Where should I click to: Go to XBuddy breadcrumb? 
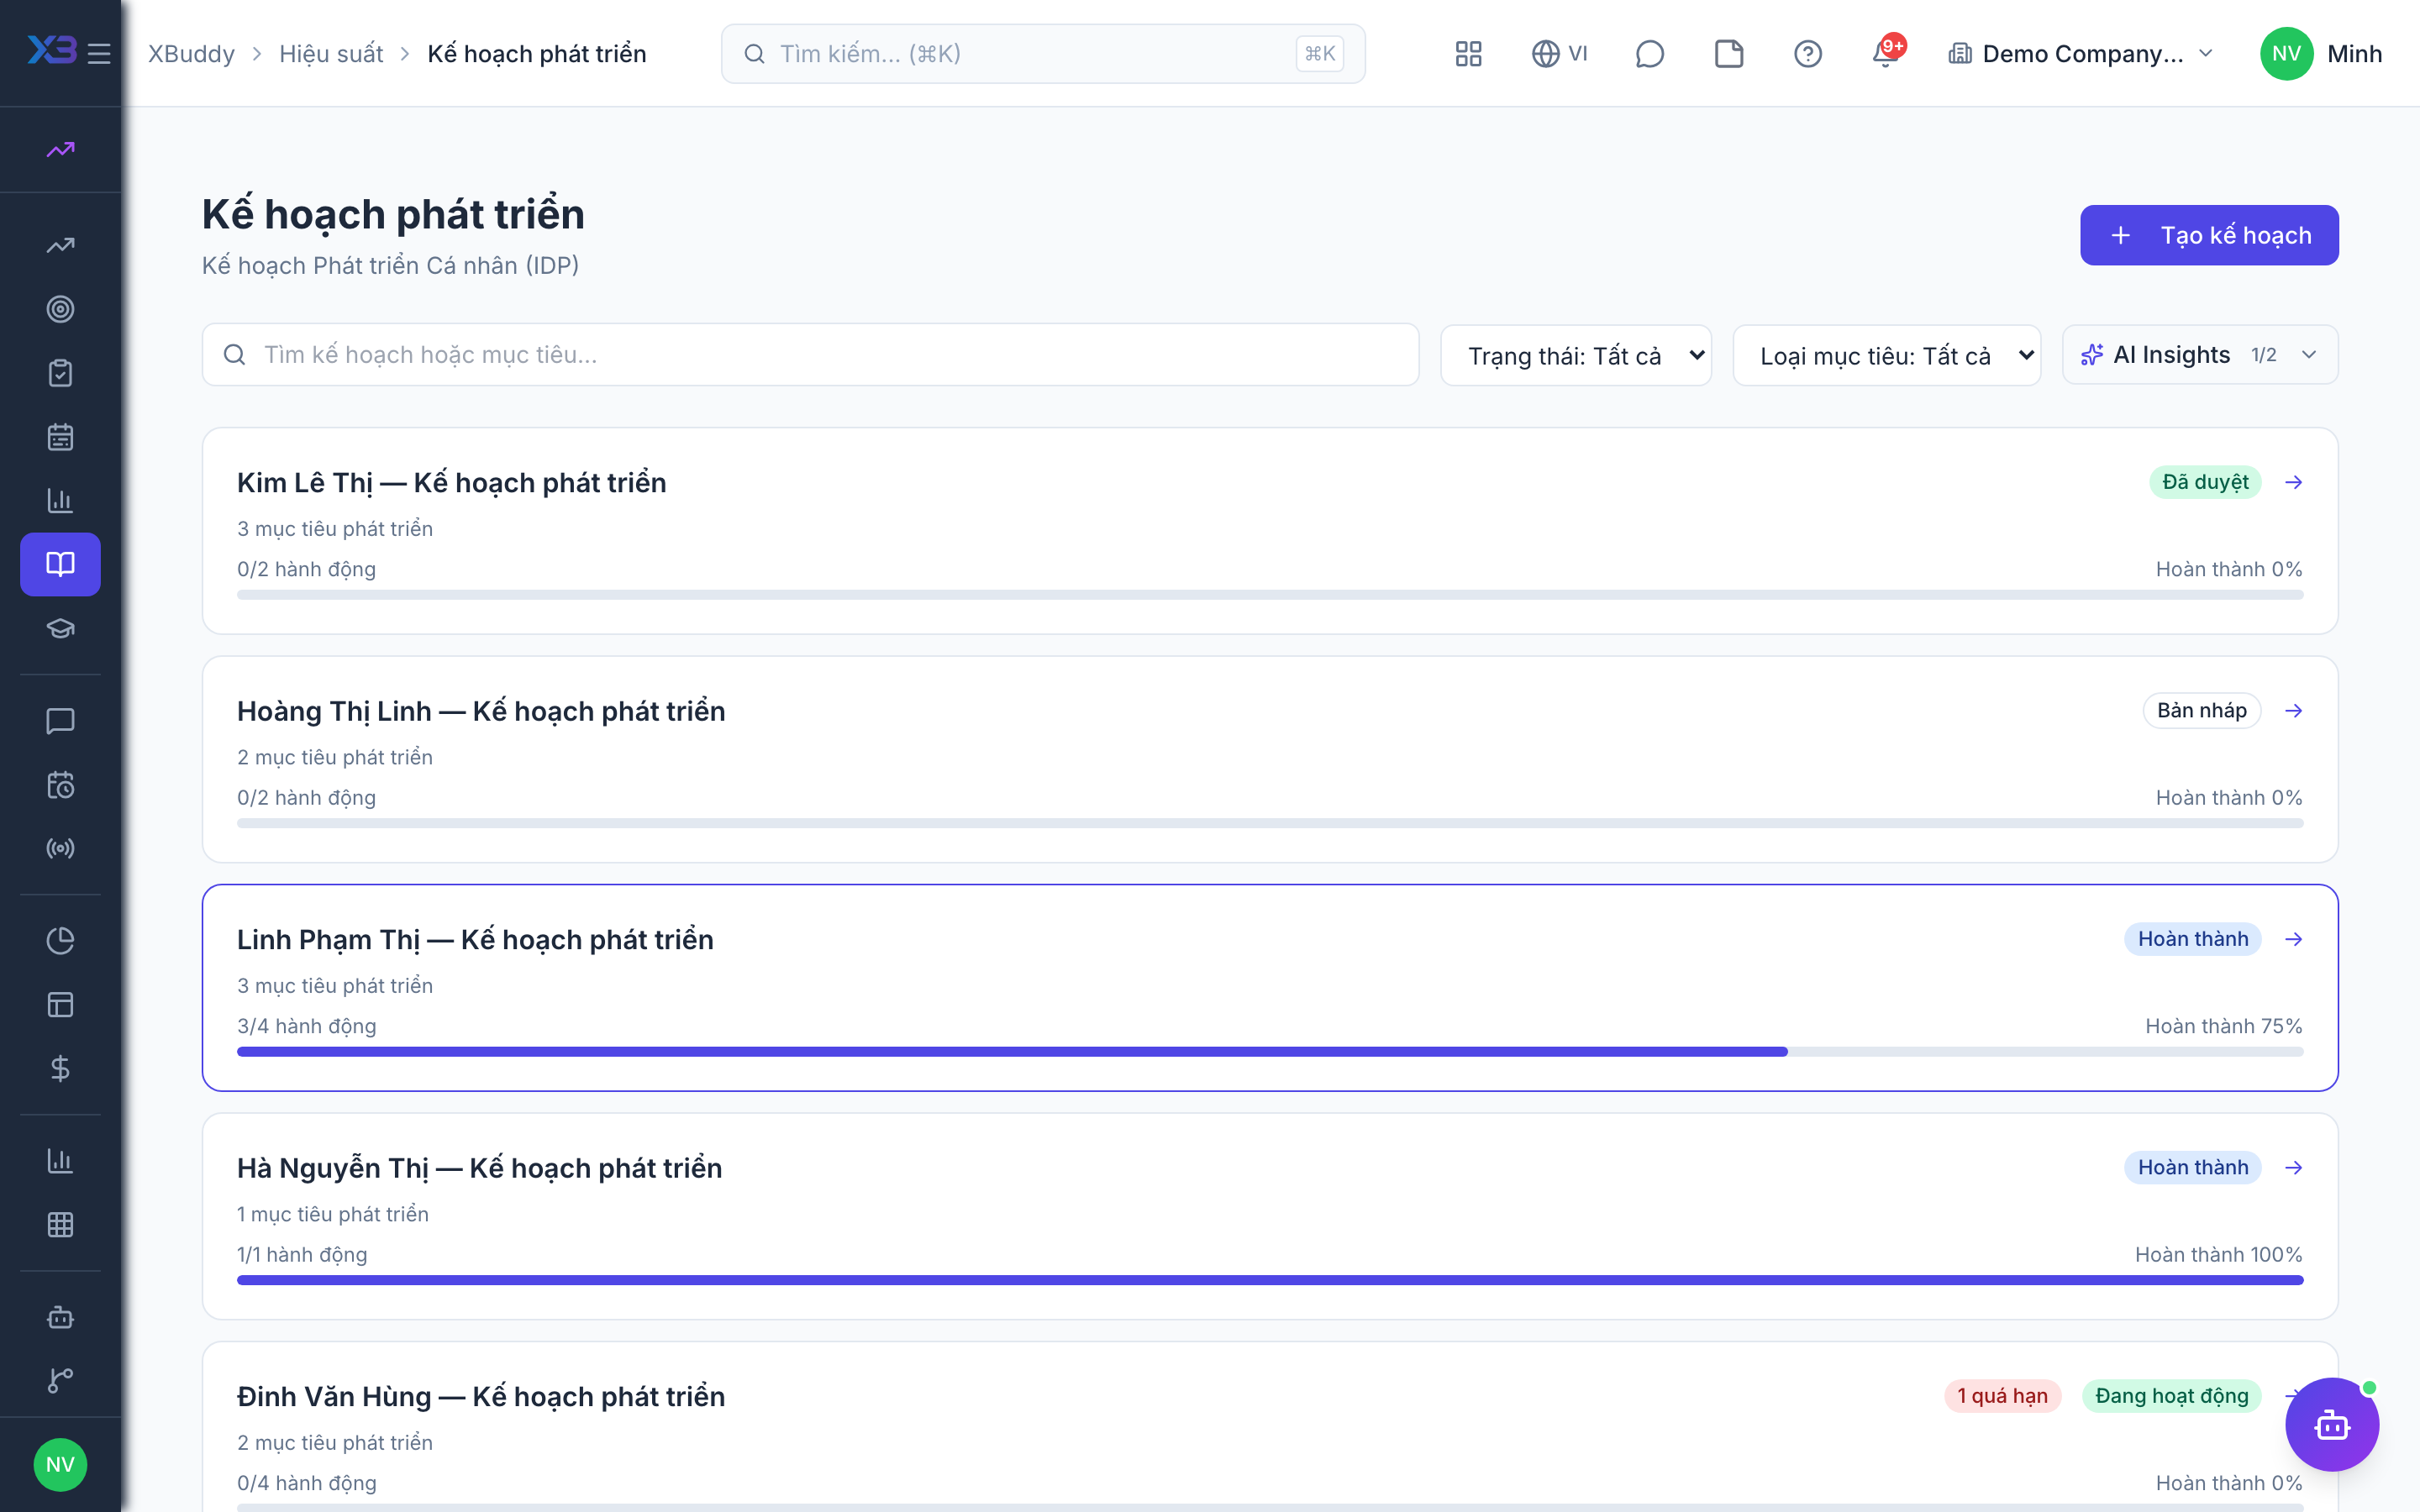191,53
